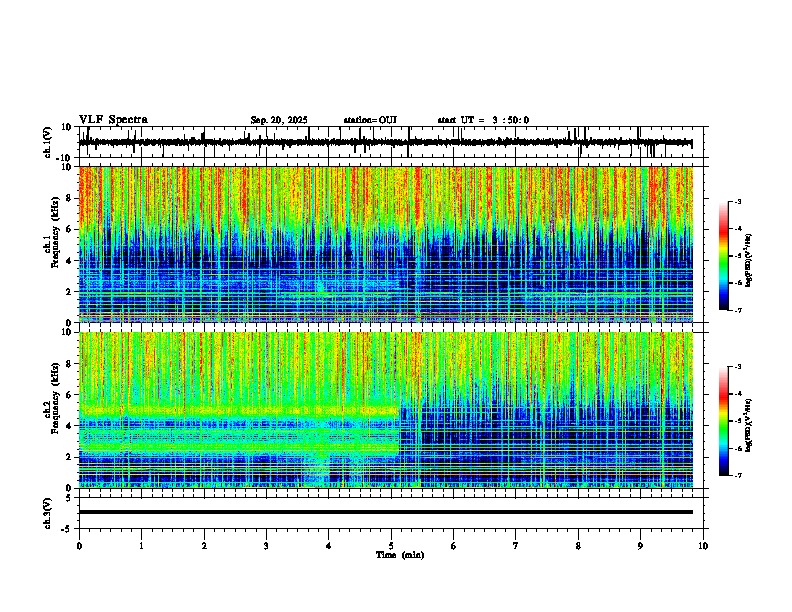Click time axis tick label 4
Screen dimensions: 792x612
click(328, 546)
